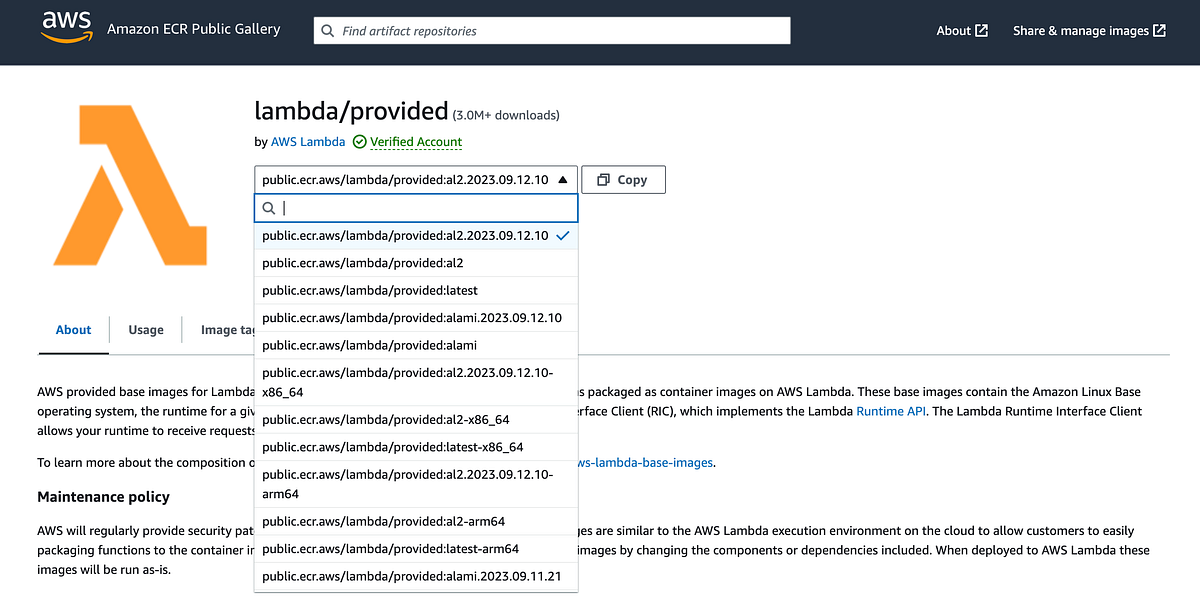This screenshot has width=1200, height=600.
Task: Click the AWS Lambda publisher link
Action: point(307,141)
